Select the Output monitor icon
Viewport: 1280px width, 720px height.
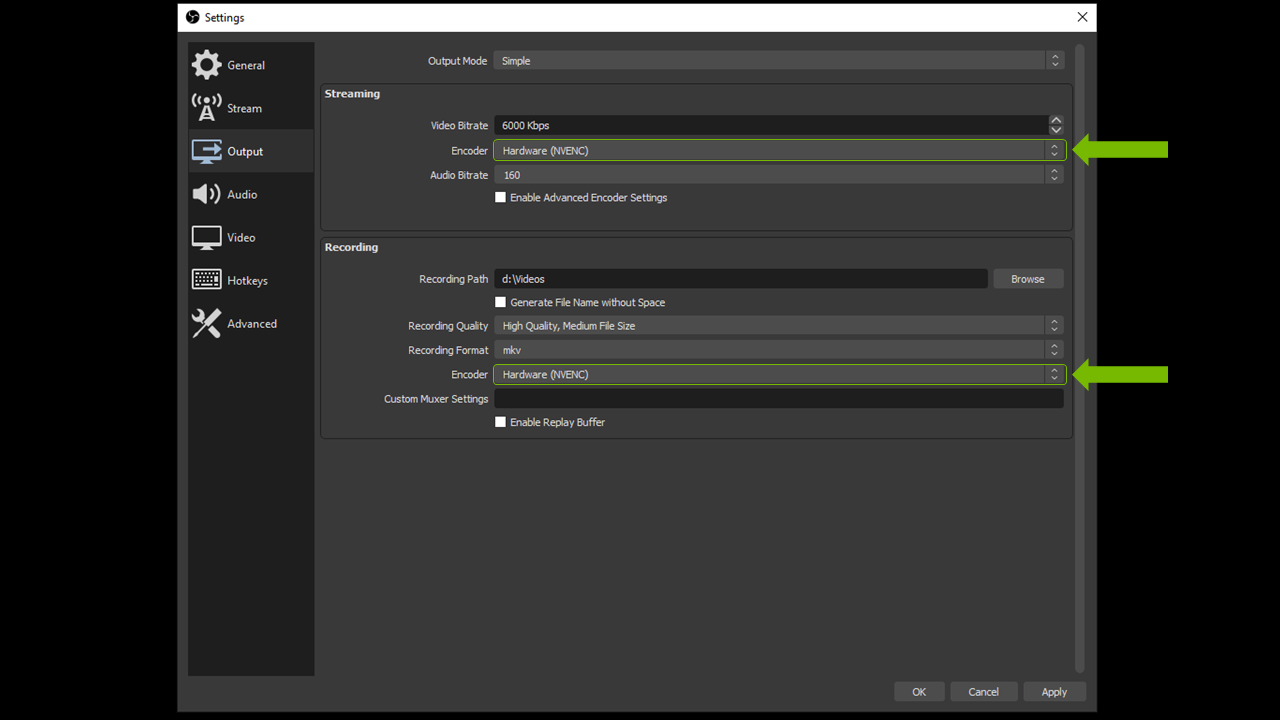pyautogui.click(x=207, y=151)
